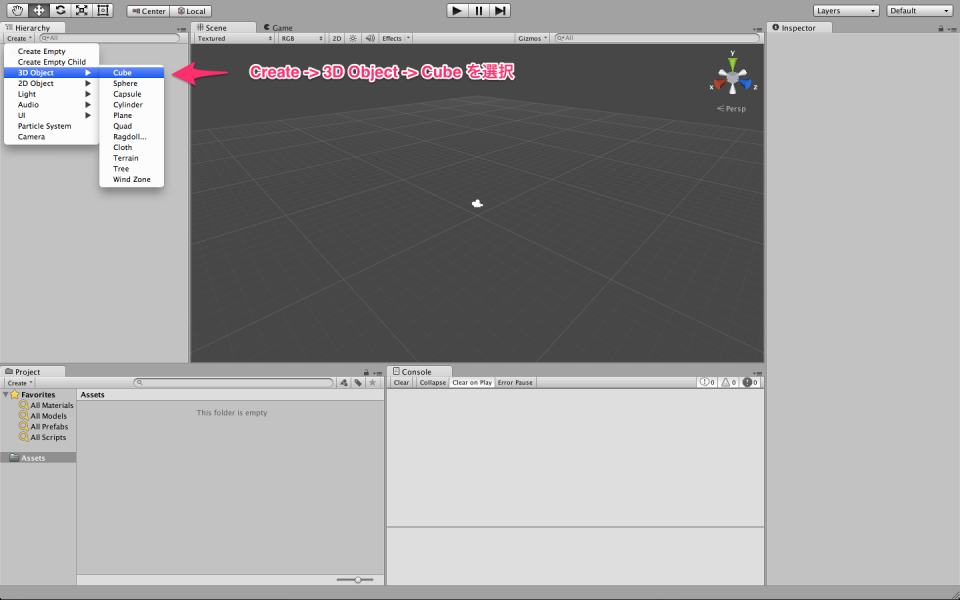Viewport: 960px width, 600px height.
Task: Switch handle orientation with the Local button
Action: [x=192, y=10]
